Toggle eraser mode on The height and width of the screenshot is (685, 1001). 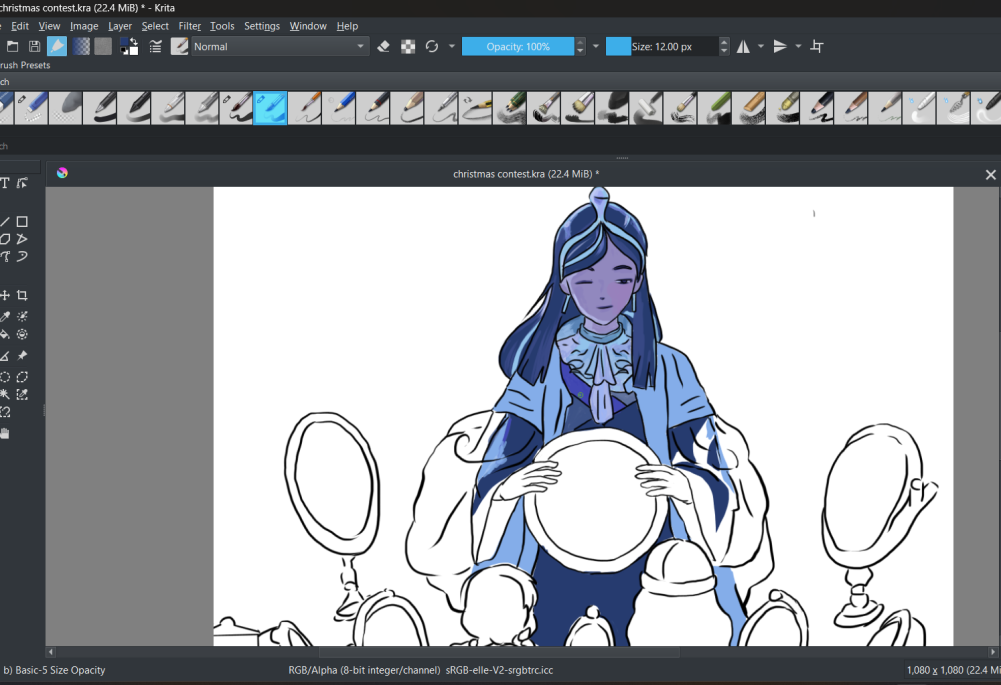(383, 46)
